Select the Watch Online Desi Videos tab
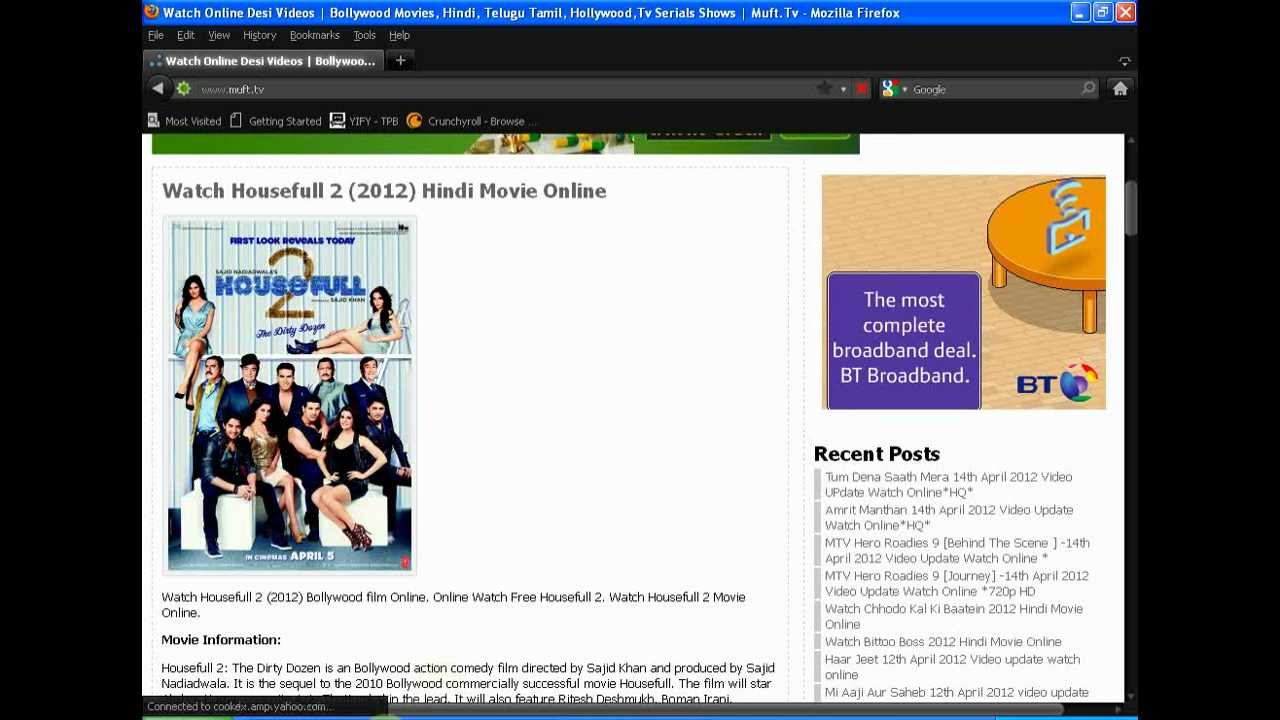This screenshot has height=720, width=1280. click(x=263, y=61)
